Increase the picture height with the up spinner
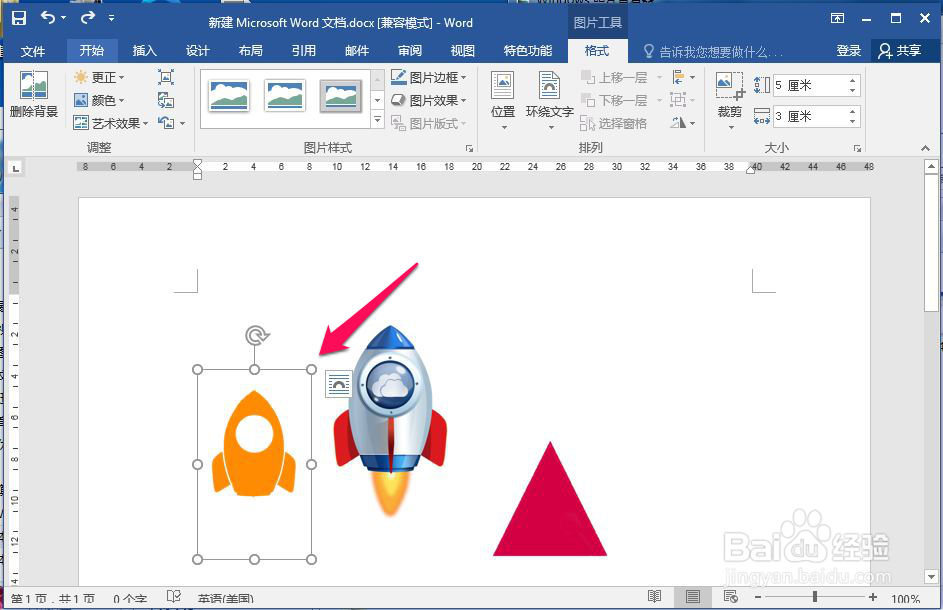943x610 pixels. [853, 81]
